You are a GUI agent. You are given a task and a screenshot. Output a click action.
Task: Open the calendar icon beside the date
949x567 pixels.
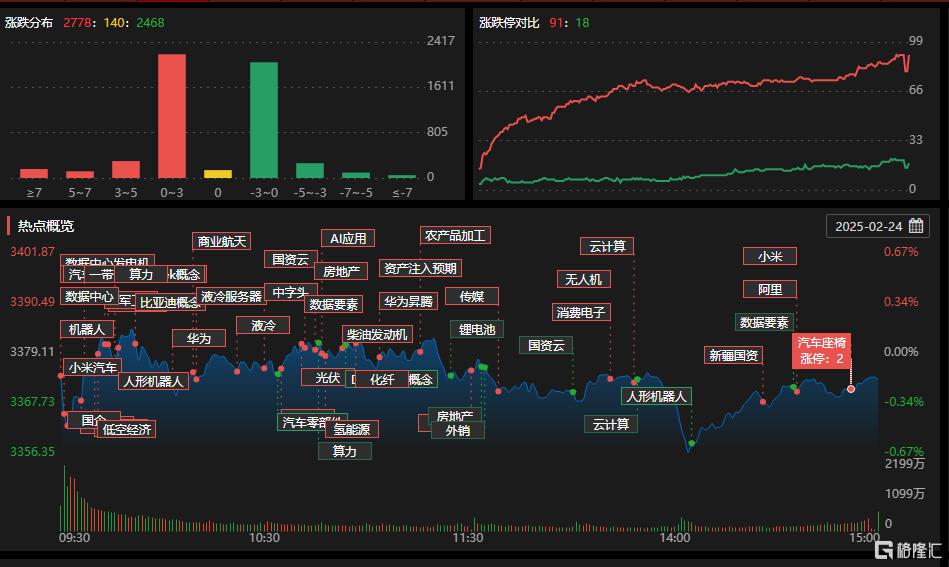click(x=916, y=226)
